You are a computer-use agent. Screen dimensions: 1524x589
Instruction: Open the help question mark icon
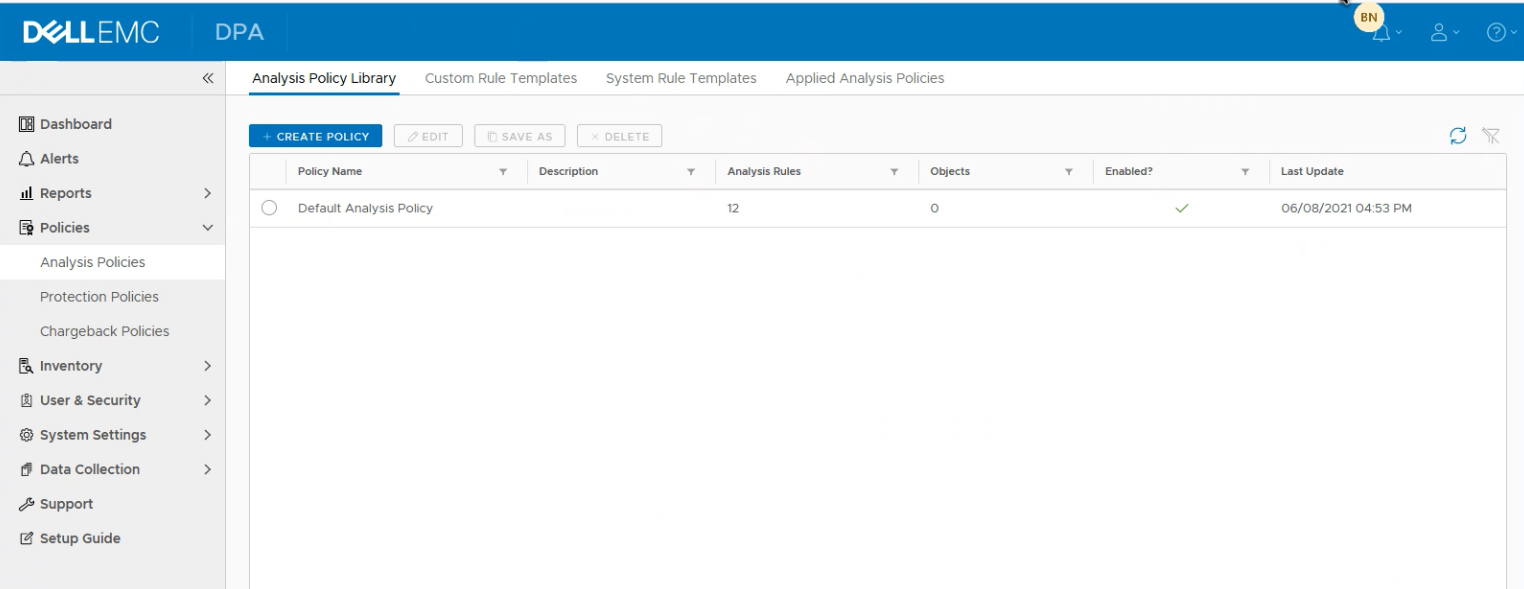coord(1496,33)
